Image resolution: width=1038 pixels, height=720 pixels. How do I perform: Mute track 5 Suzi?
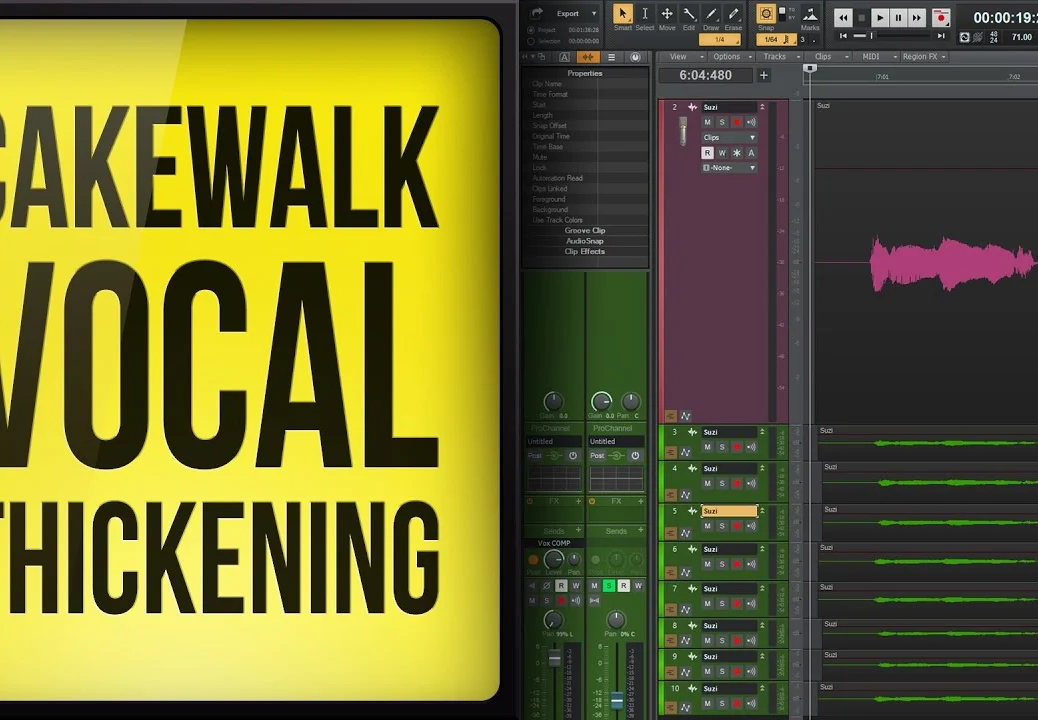[707, 526]
